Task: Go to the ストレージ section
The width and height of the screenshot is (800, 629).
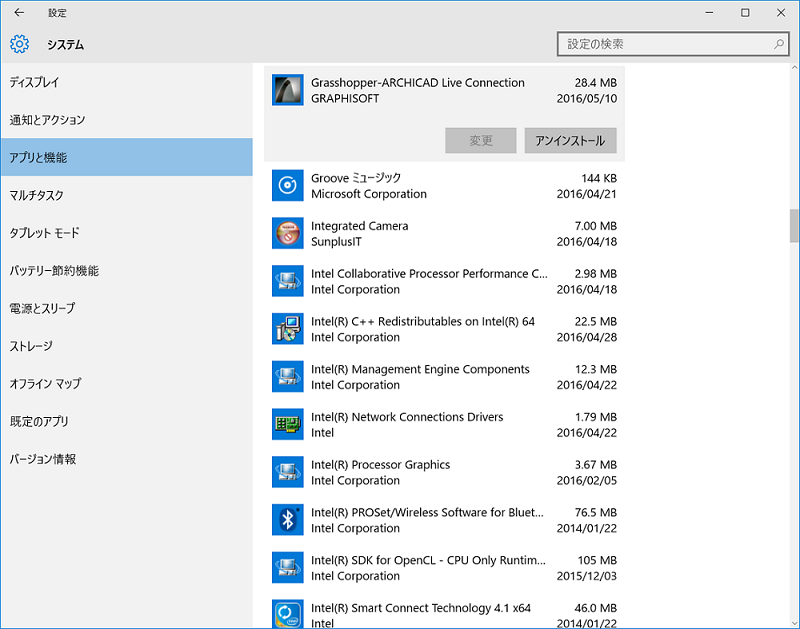Action: tap(31, 346)
